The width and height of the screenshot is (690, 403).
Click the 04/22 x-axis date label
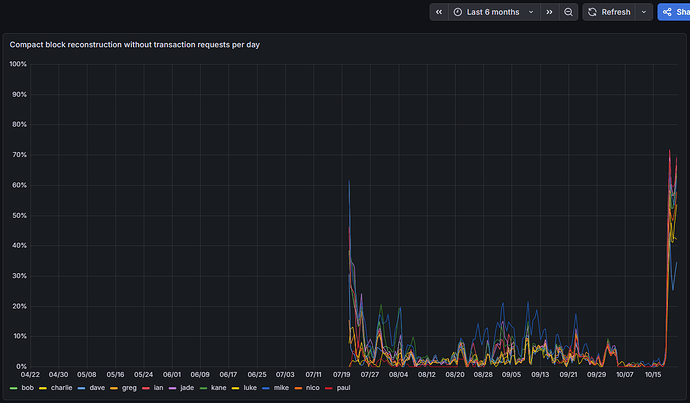[30, 375]
